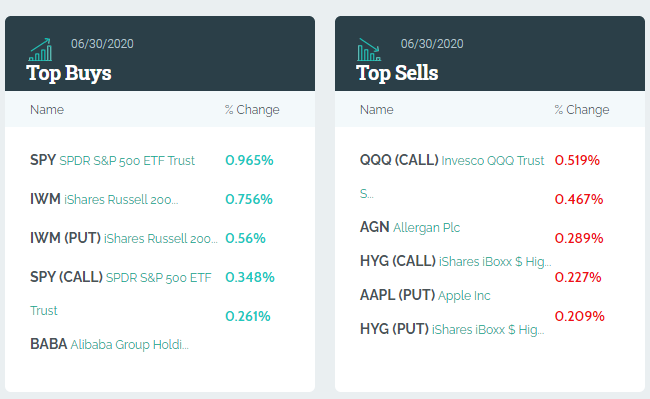The width and height of the screenshot is (650, 399).
Task: Select HYG (PUT) iShares iBoxx entry
Action: point(452,329)
